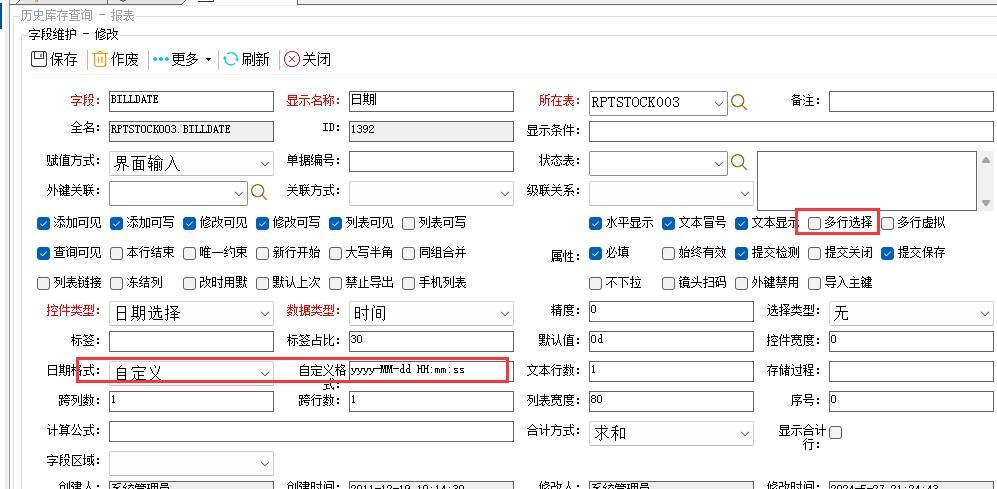Click the 刷新 refresh icon
The image size is (997, 489).
click(231, 59)
